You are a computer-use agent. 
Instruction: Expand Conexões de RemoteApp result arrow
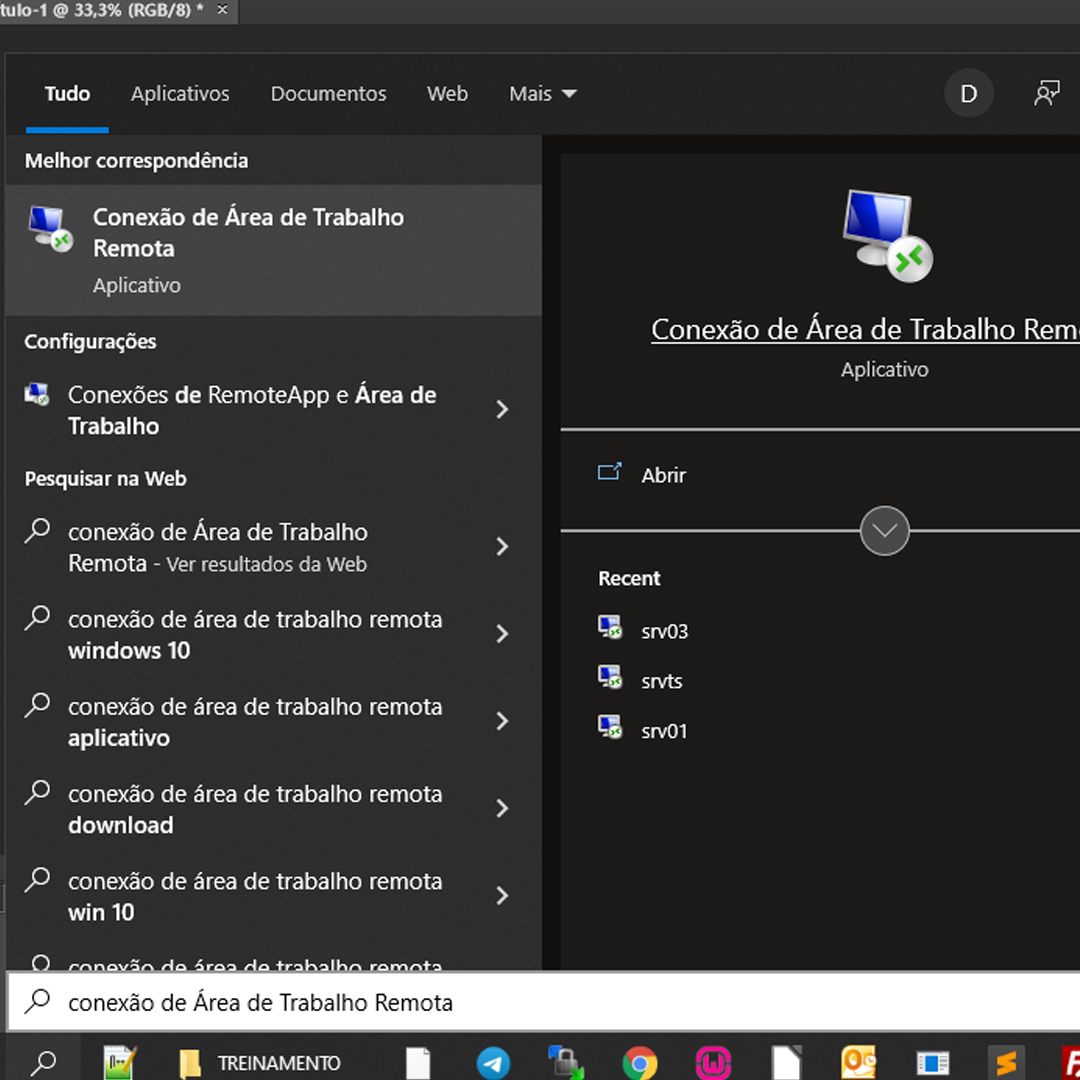[502, 410]
